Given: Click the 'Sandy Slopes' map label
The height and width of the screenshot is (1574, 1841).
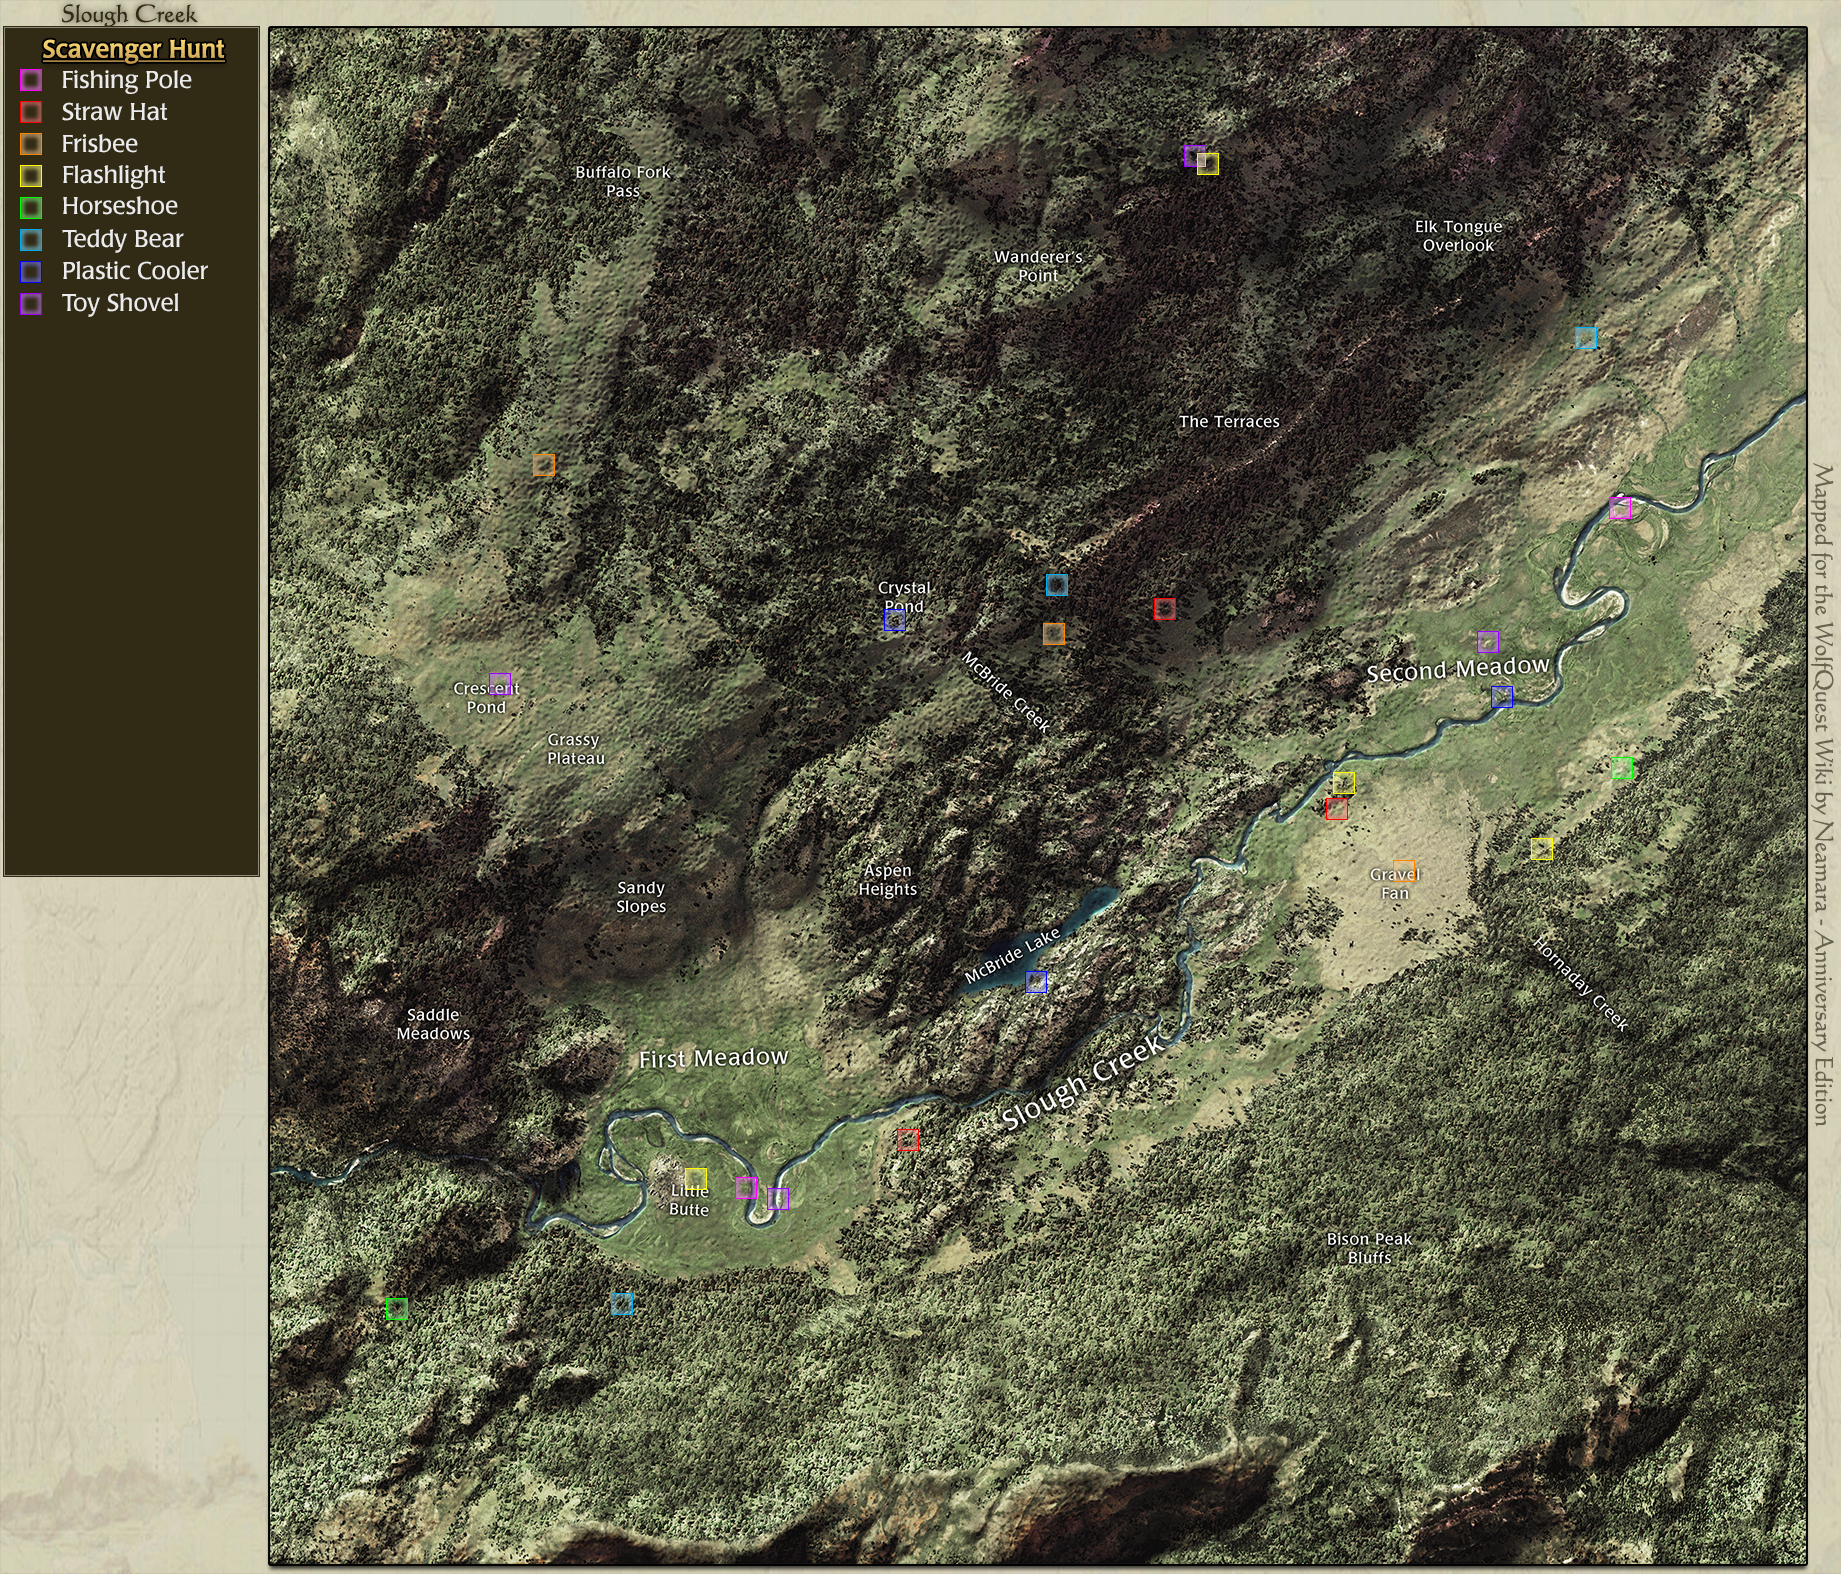Looking at the screenshot, I should pyautogui.click(x=641, y=897).
